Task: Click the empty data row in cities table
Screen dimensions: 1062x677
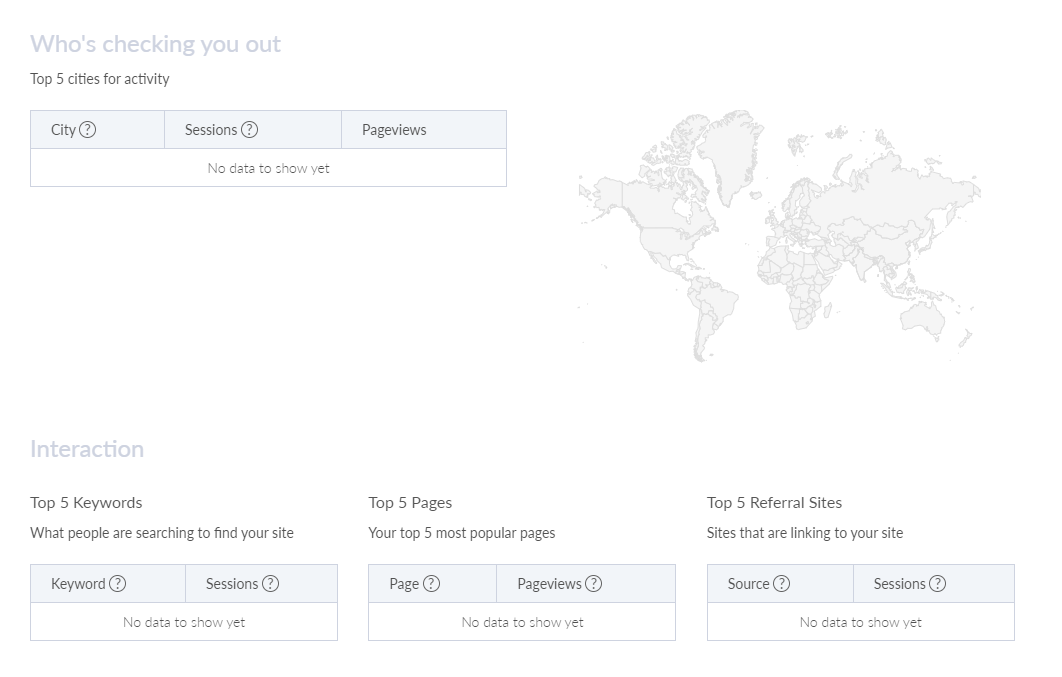Action: (x=268, y=168)
